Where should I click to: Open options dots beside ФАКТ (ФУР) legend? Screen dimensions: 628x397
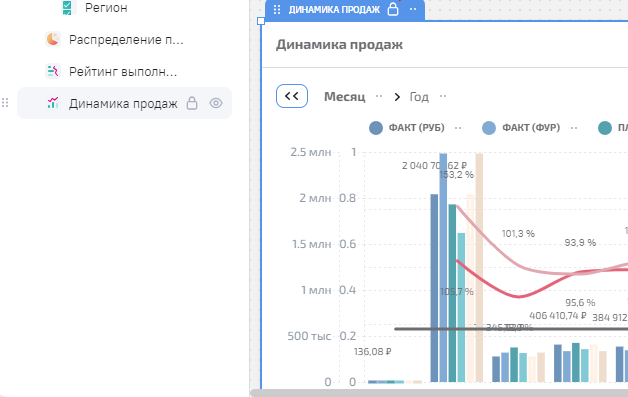tap(574, 128)
